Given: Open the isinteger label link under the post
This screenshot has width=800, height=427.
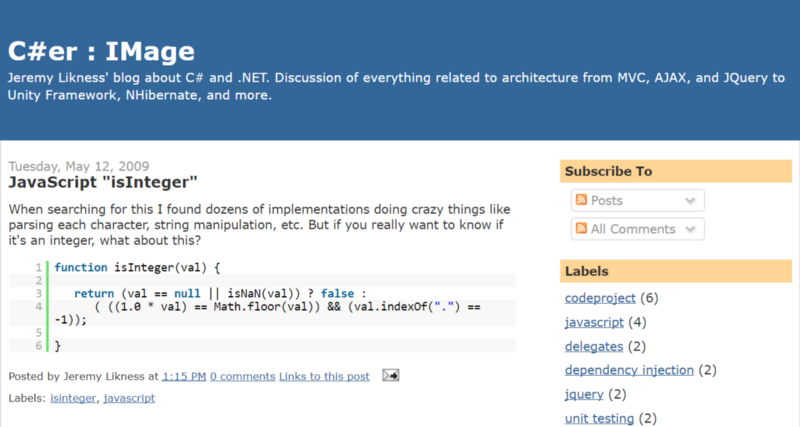Looking at the screenshot, I should point(73,398).
